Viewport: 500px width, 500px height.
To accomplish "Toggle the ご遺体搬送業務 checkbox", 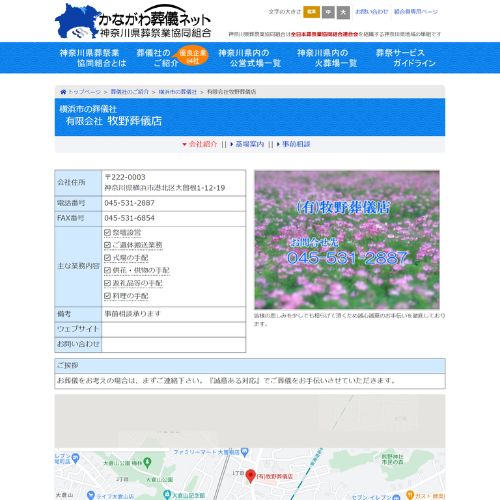I will (x=107, y=245).
